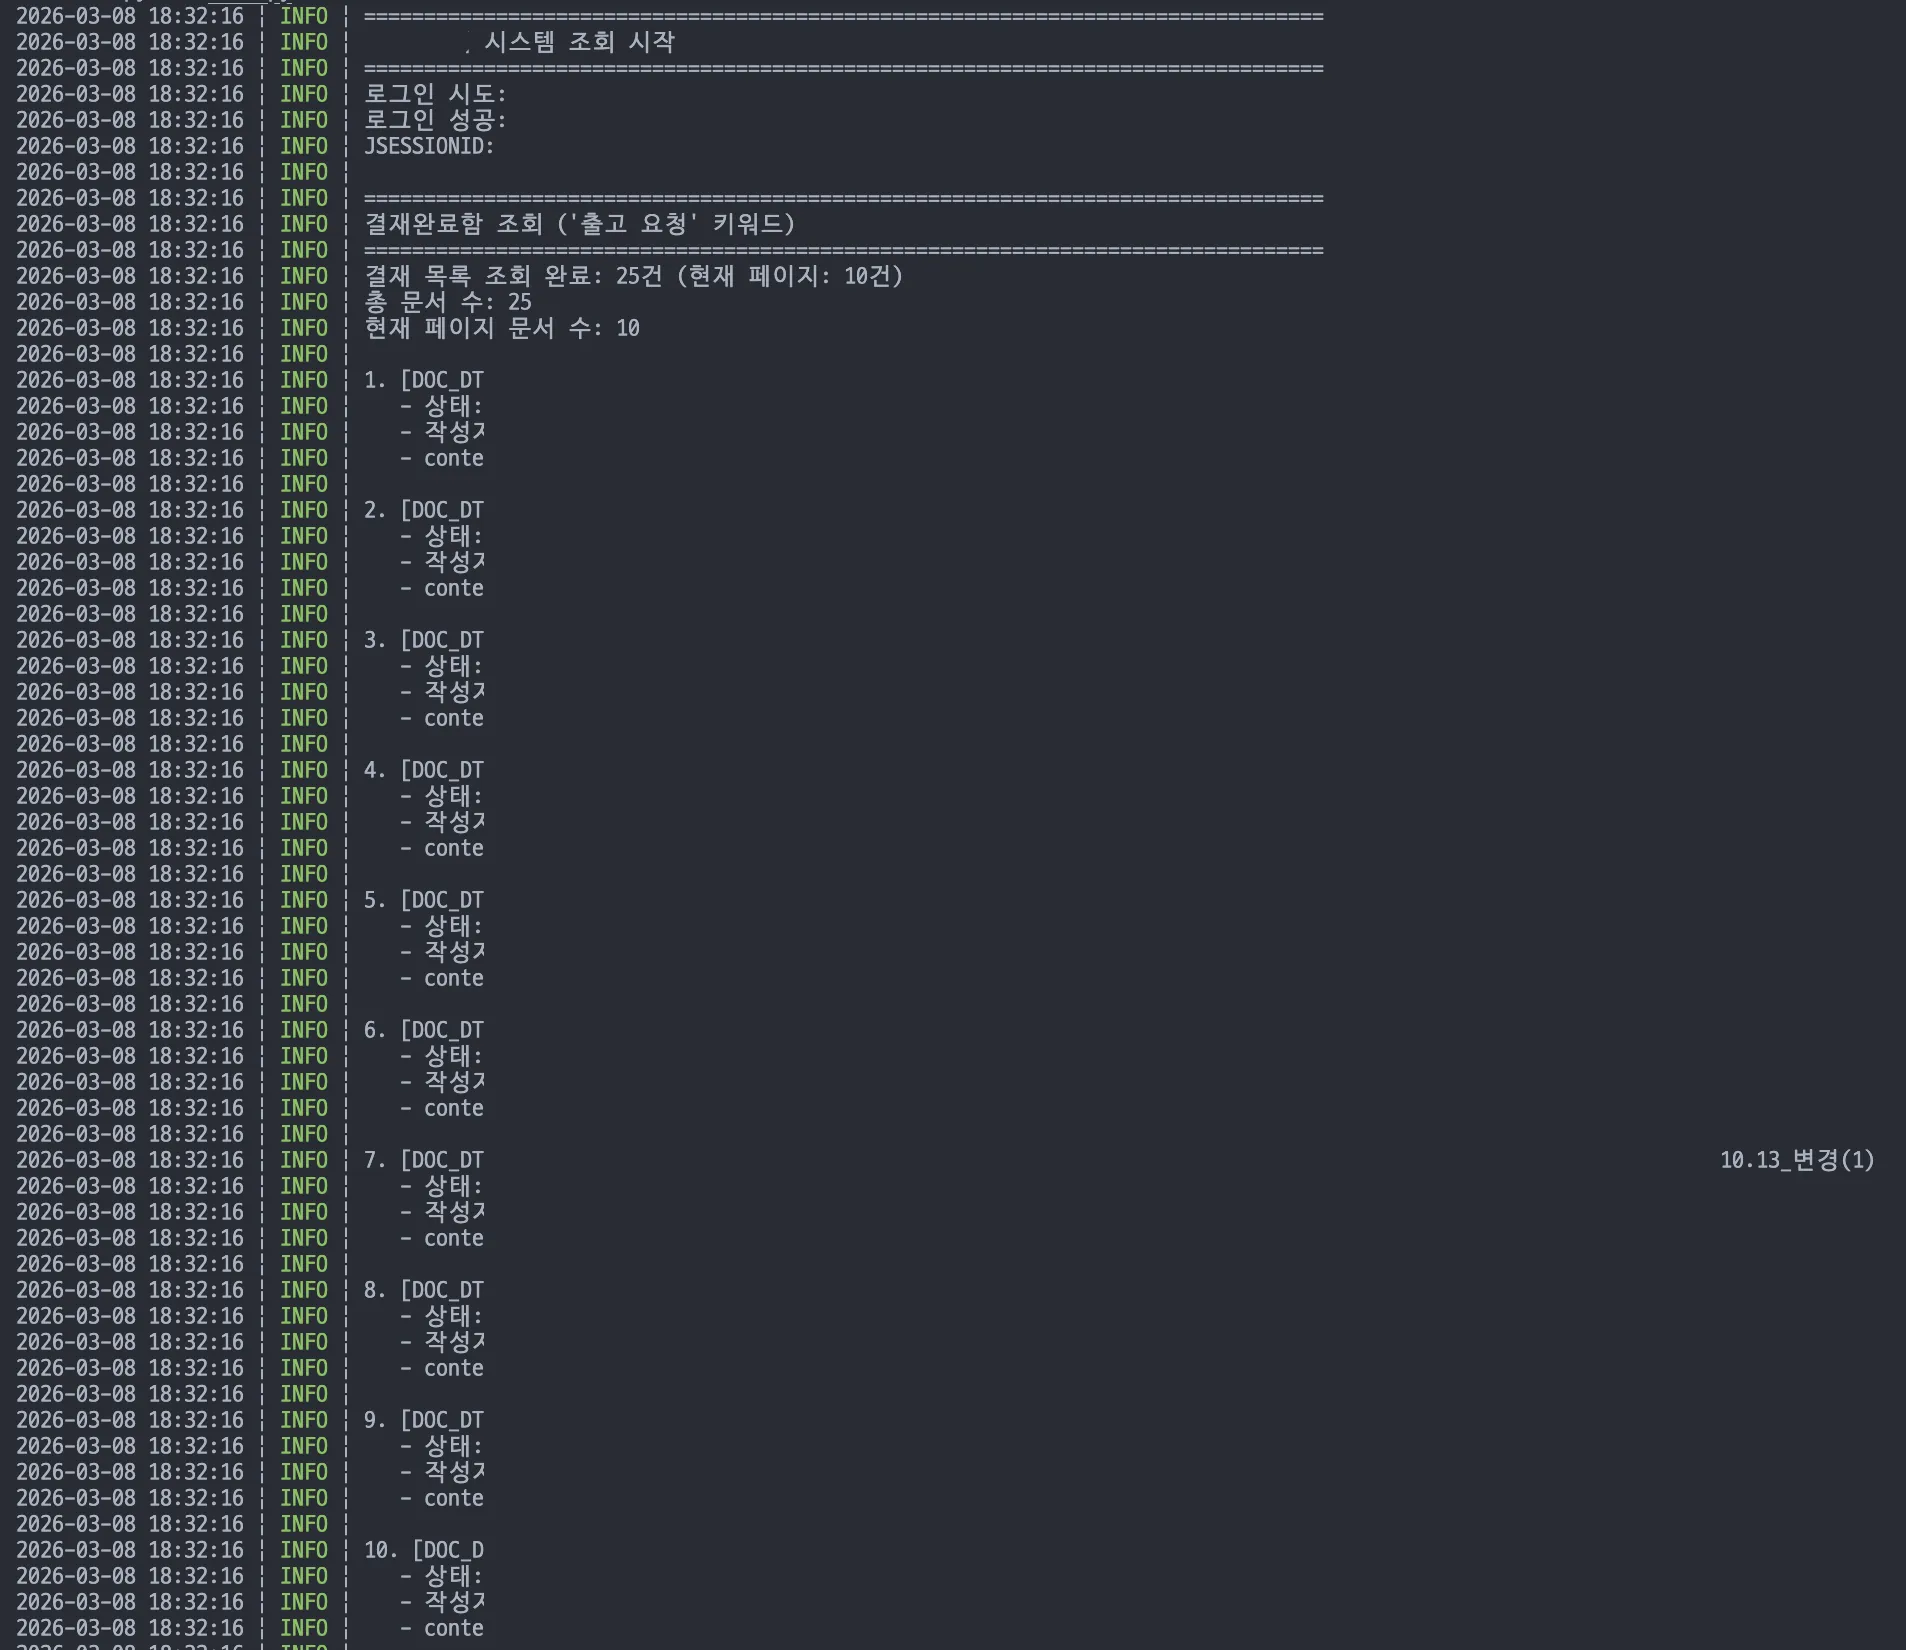Click the "10.13_변경(1)" label on the right
Screen dimensions: 1906x1650
pos(1797,1160)
